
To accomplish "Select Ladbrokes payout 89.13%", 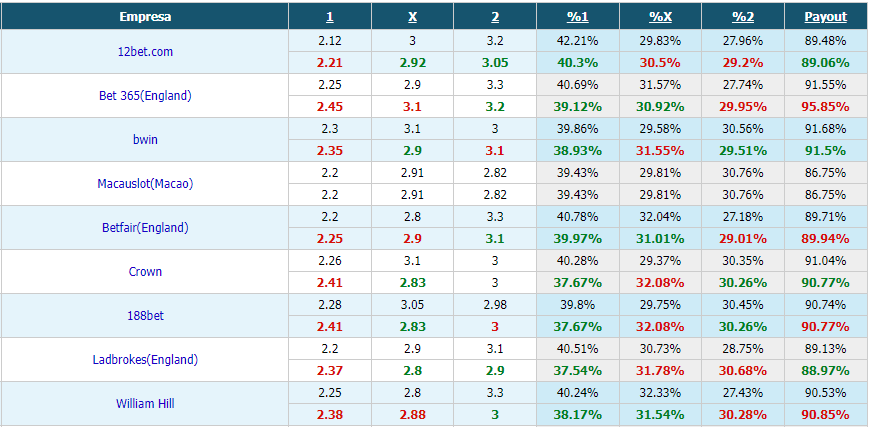I will (x=825, y=349).
